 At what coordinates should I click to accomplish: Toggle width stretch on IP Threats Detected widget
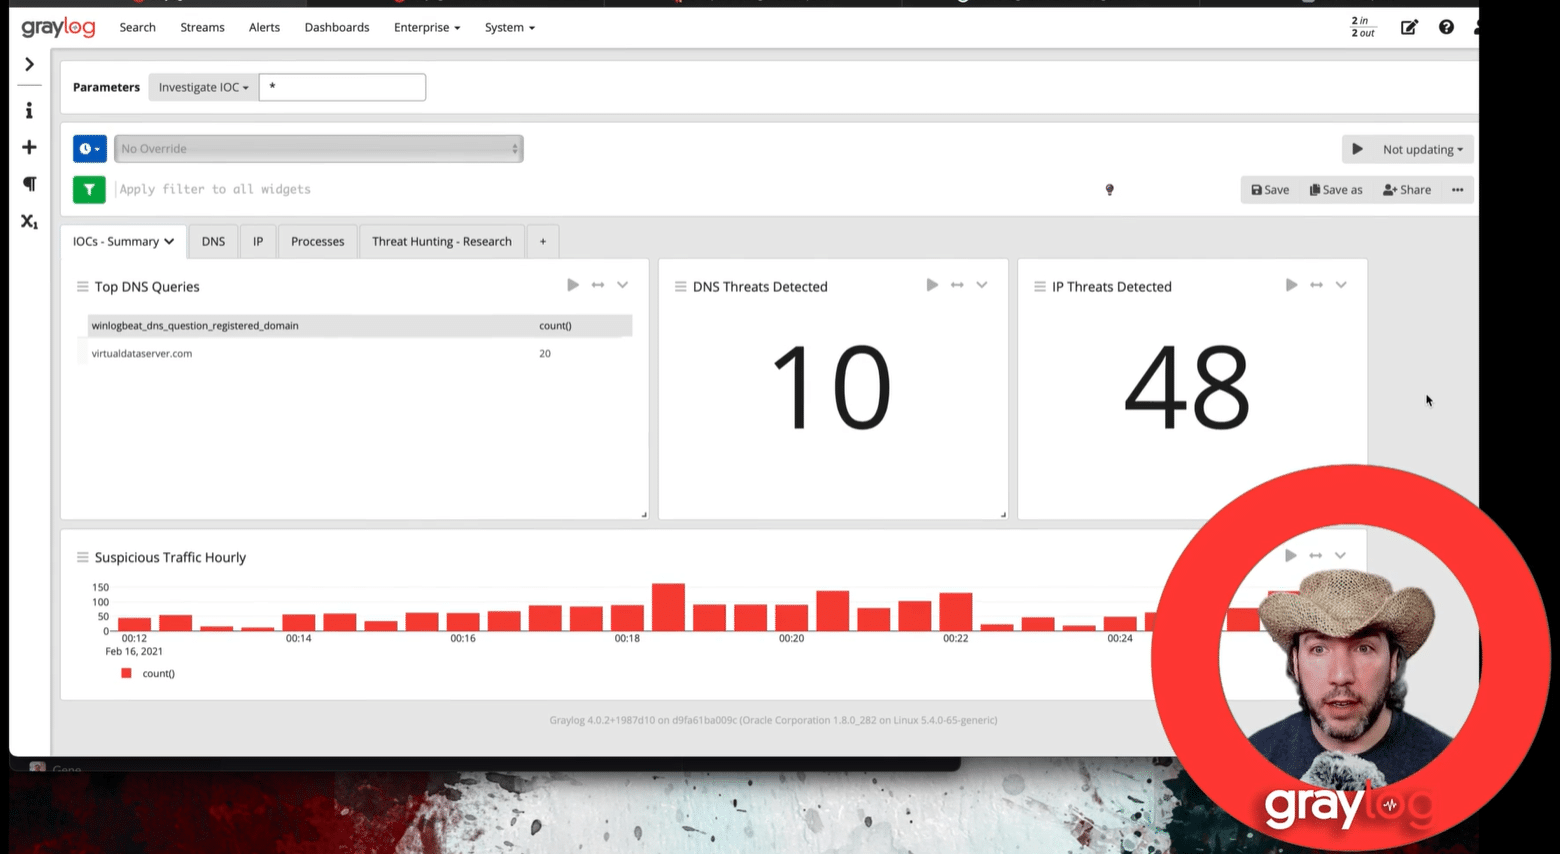(x=1316, y=285)
